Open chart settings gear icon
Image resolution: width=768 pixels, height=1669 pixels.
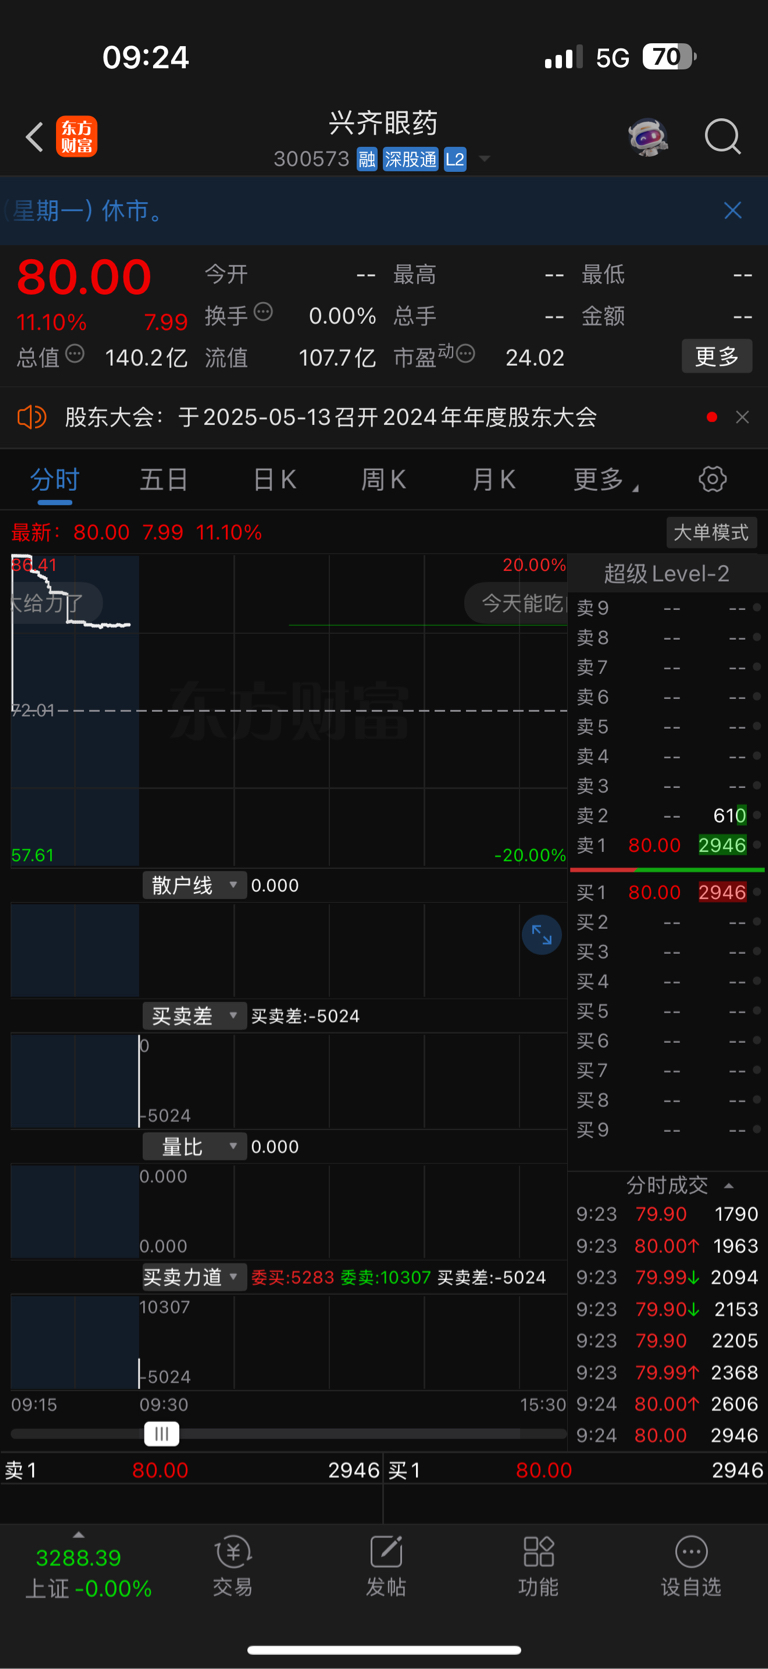(x=713, y=479)
